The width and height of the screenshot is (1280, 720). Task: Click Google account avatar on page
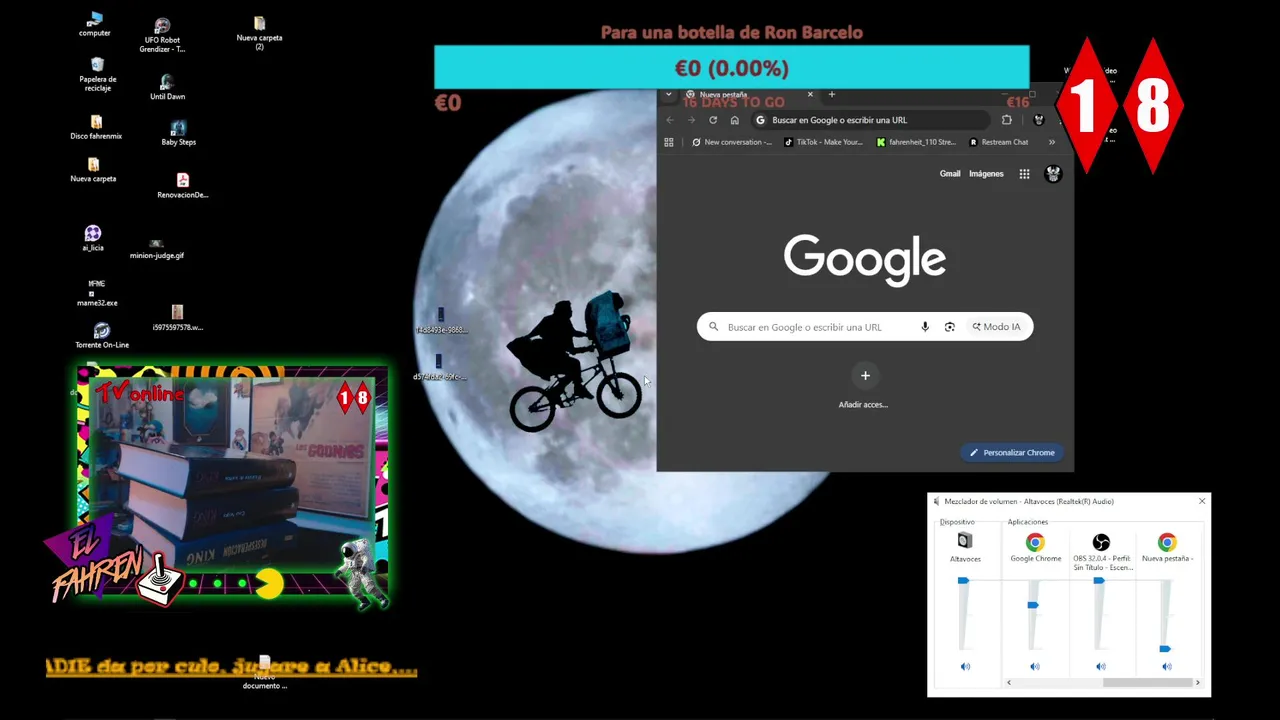1053,174
